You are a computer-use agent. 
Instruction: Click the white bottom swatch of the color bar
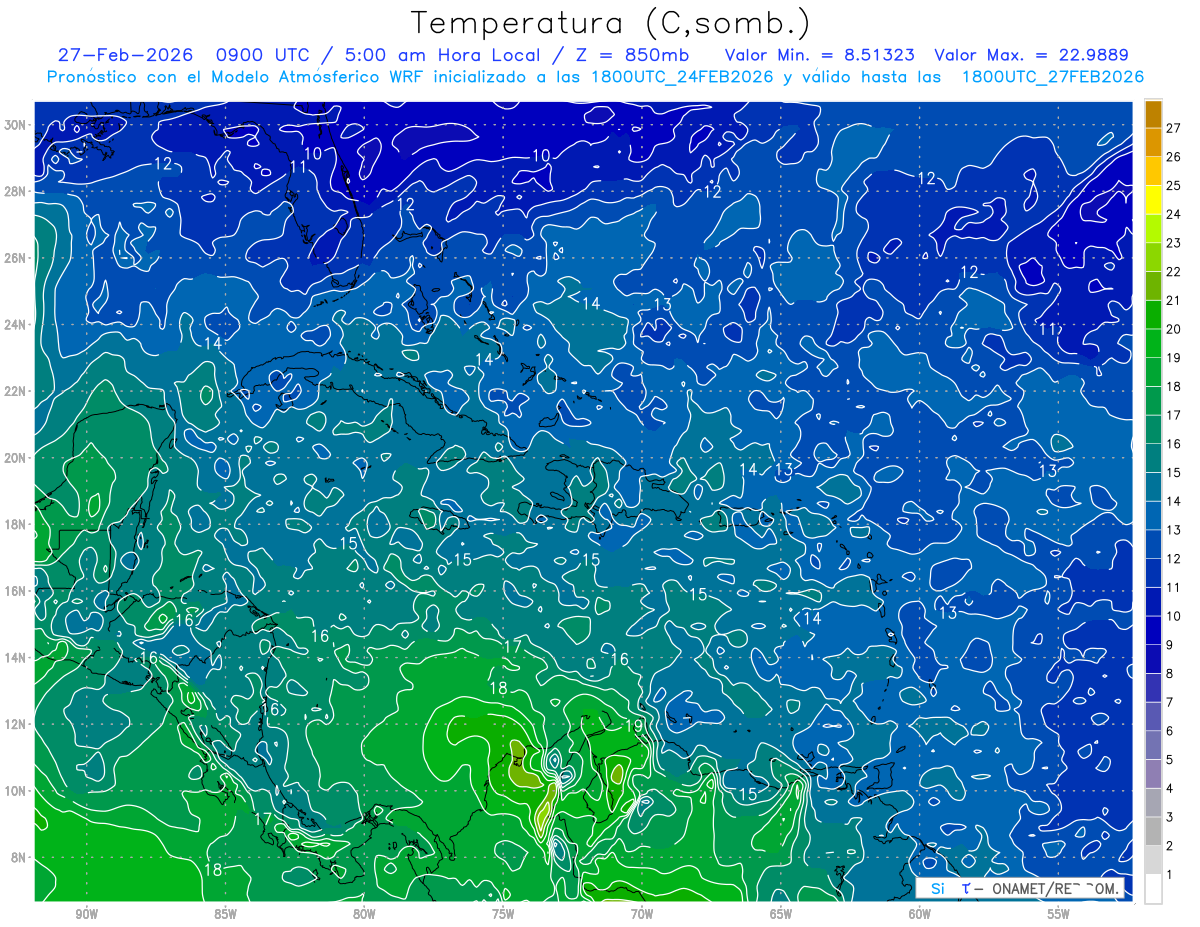pyautogui.click(x=1153, y=889)
